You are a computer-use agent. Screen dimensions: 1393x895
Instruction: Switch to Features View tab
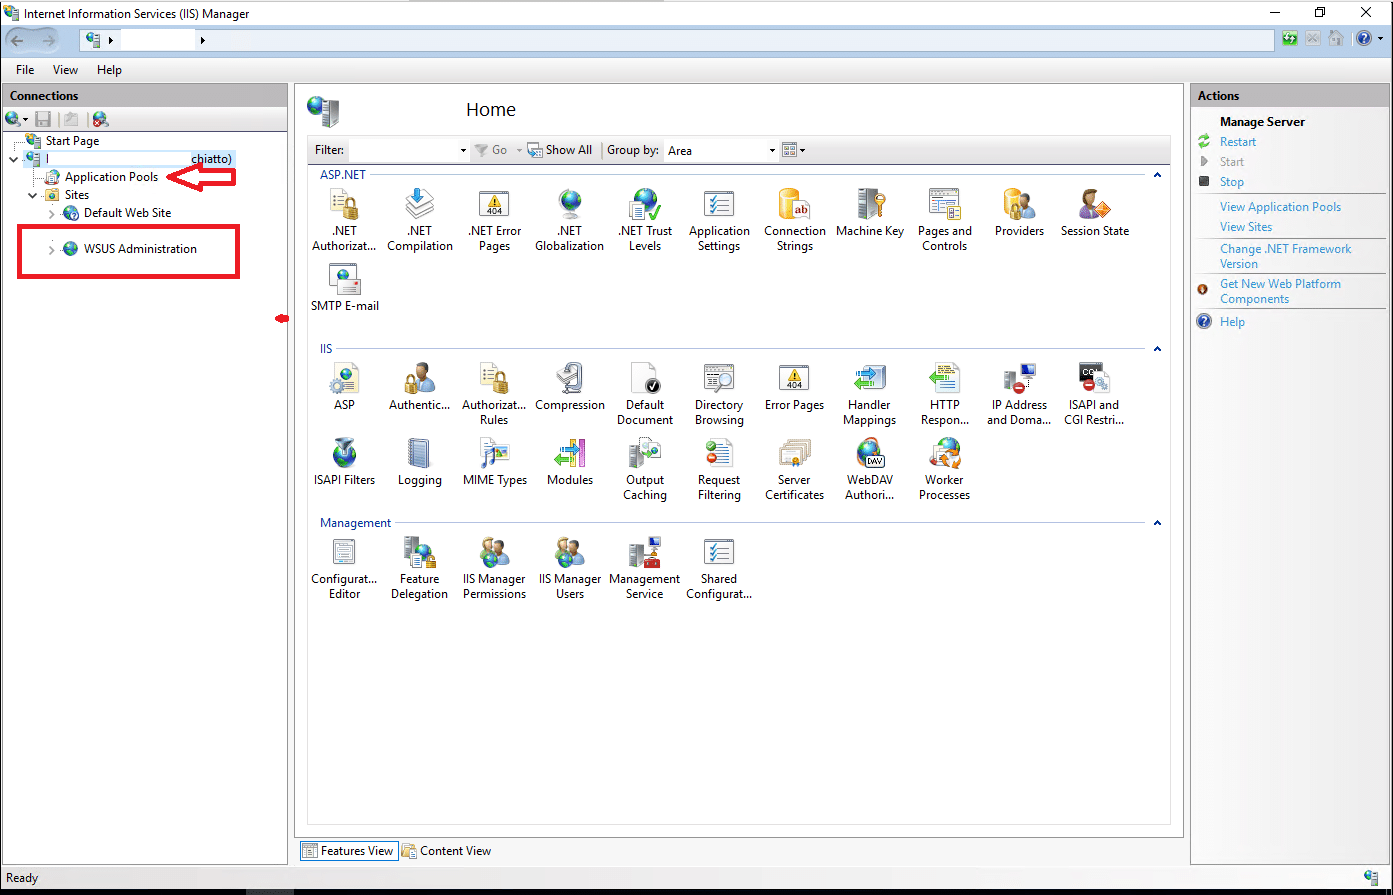pos(348,851)
